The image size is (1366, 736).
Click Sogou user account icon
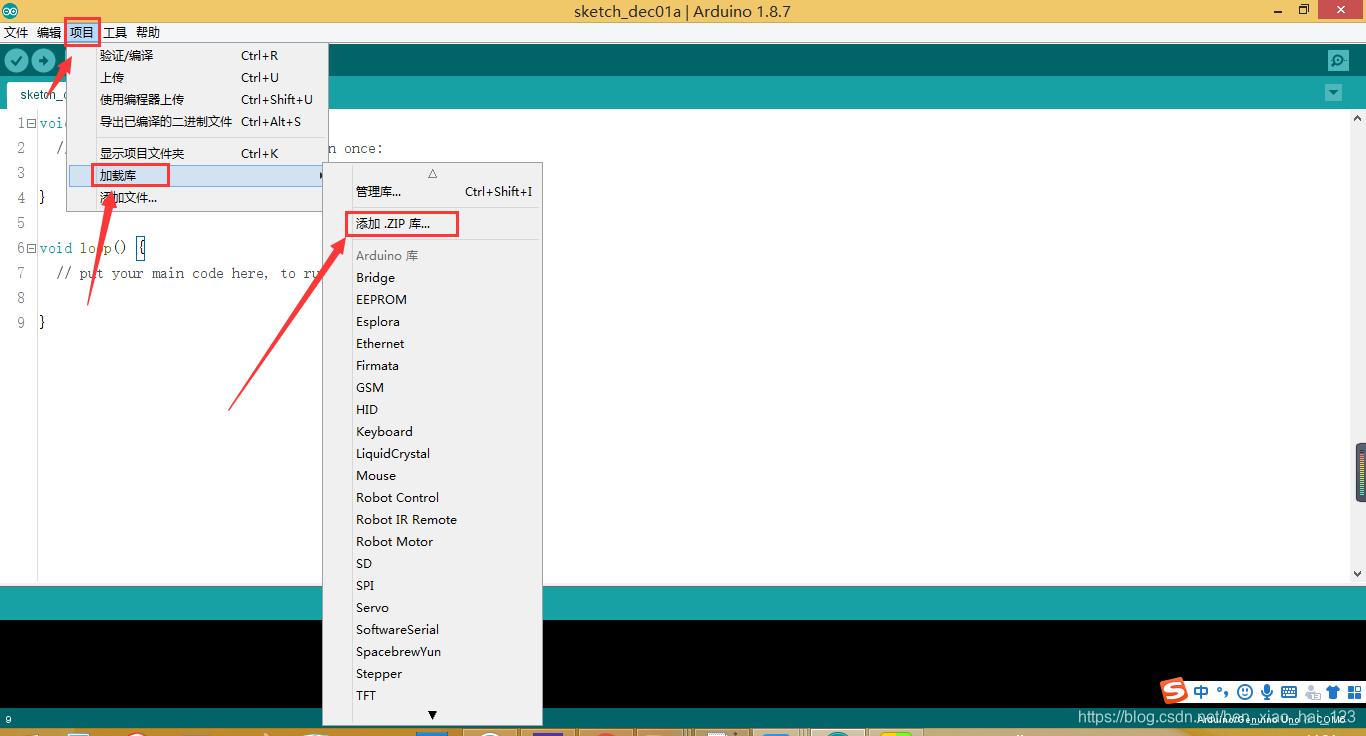(1312, 692)
